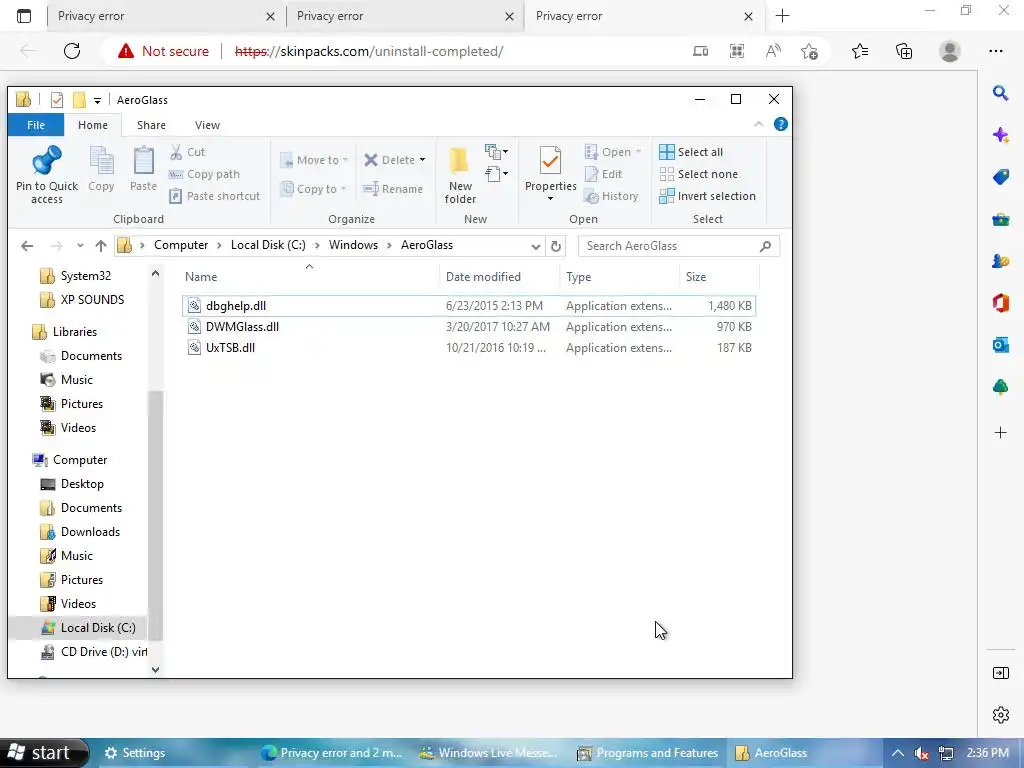Open Edge Favorites star icon

coord(860,51)
